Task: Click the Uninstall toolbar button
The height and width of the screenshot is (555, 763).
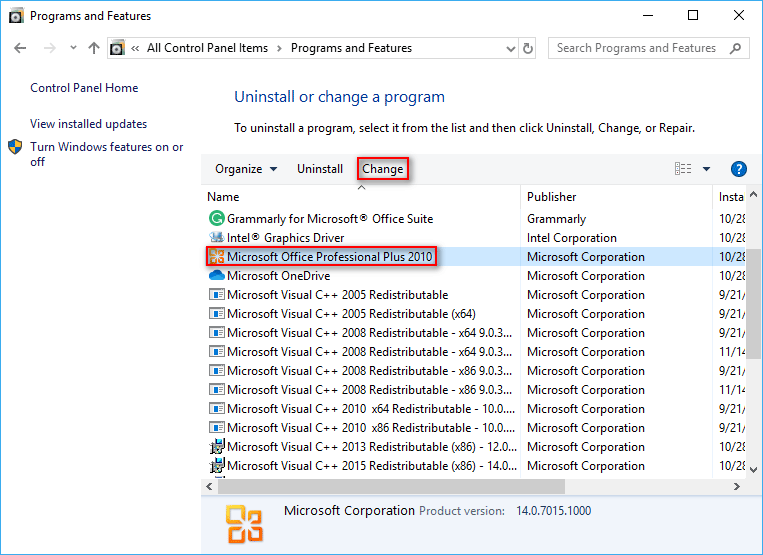Action: tap(320, 169)
